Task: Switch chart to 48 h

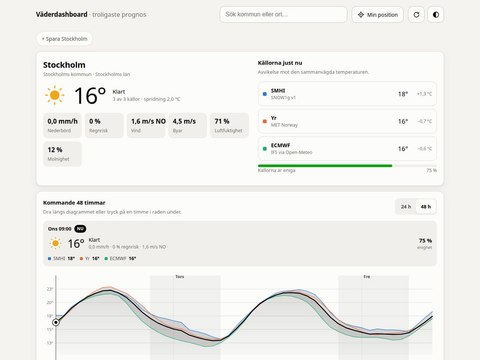Action: [426, 207]
